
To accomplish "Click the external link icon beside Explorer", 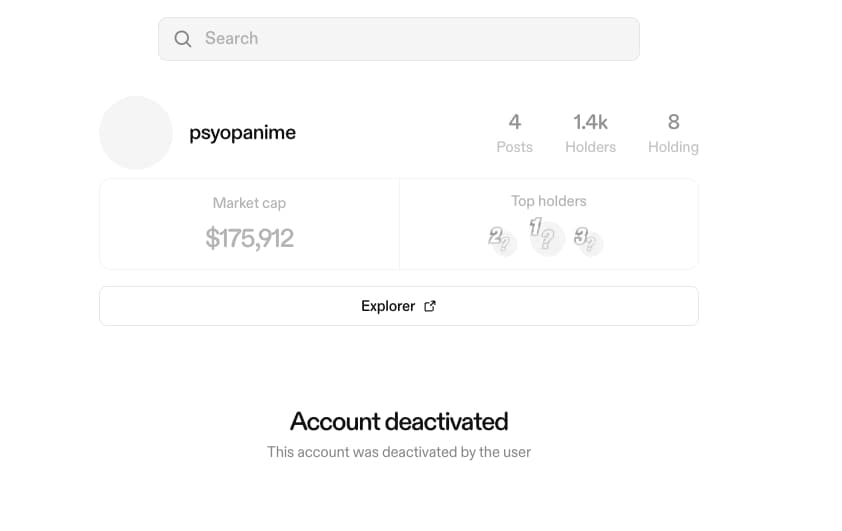I will (430, 306).
